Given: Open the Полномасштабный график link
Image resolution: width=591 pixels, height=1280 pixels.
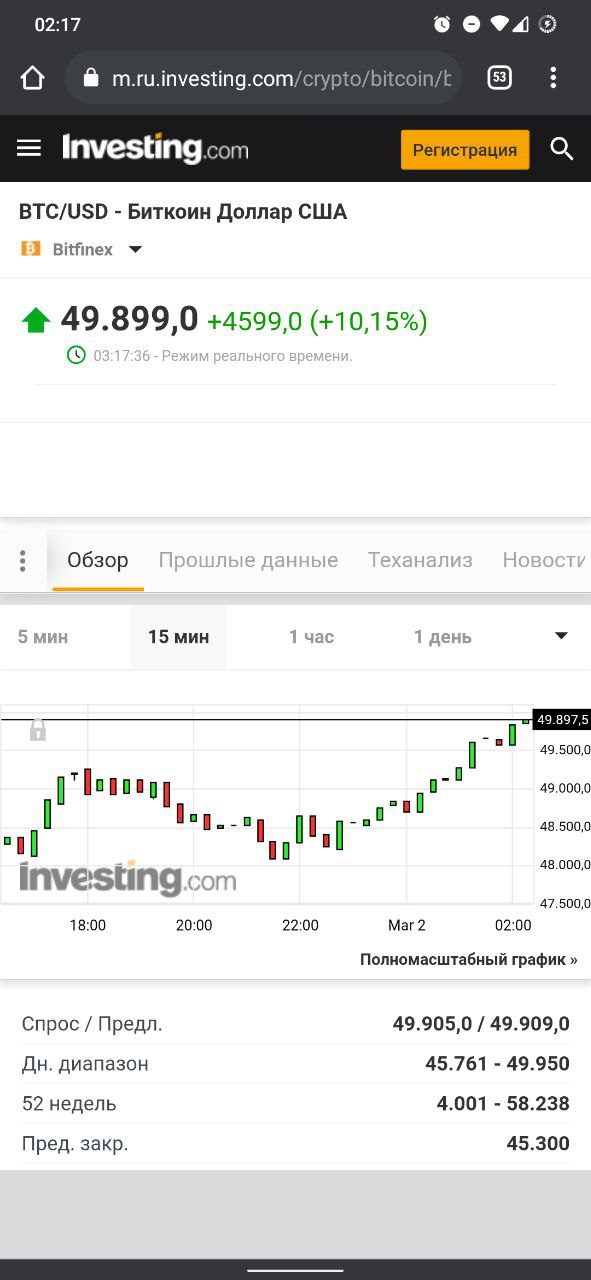Looking at the screenshot, I should [468, 960].
